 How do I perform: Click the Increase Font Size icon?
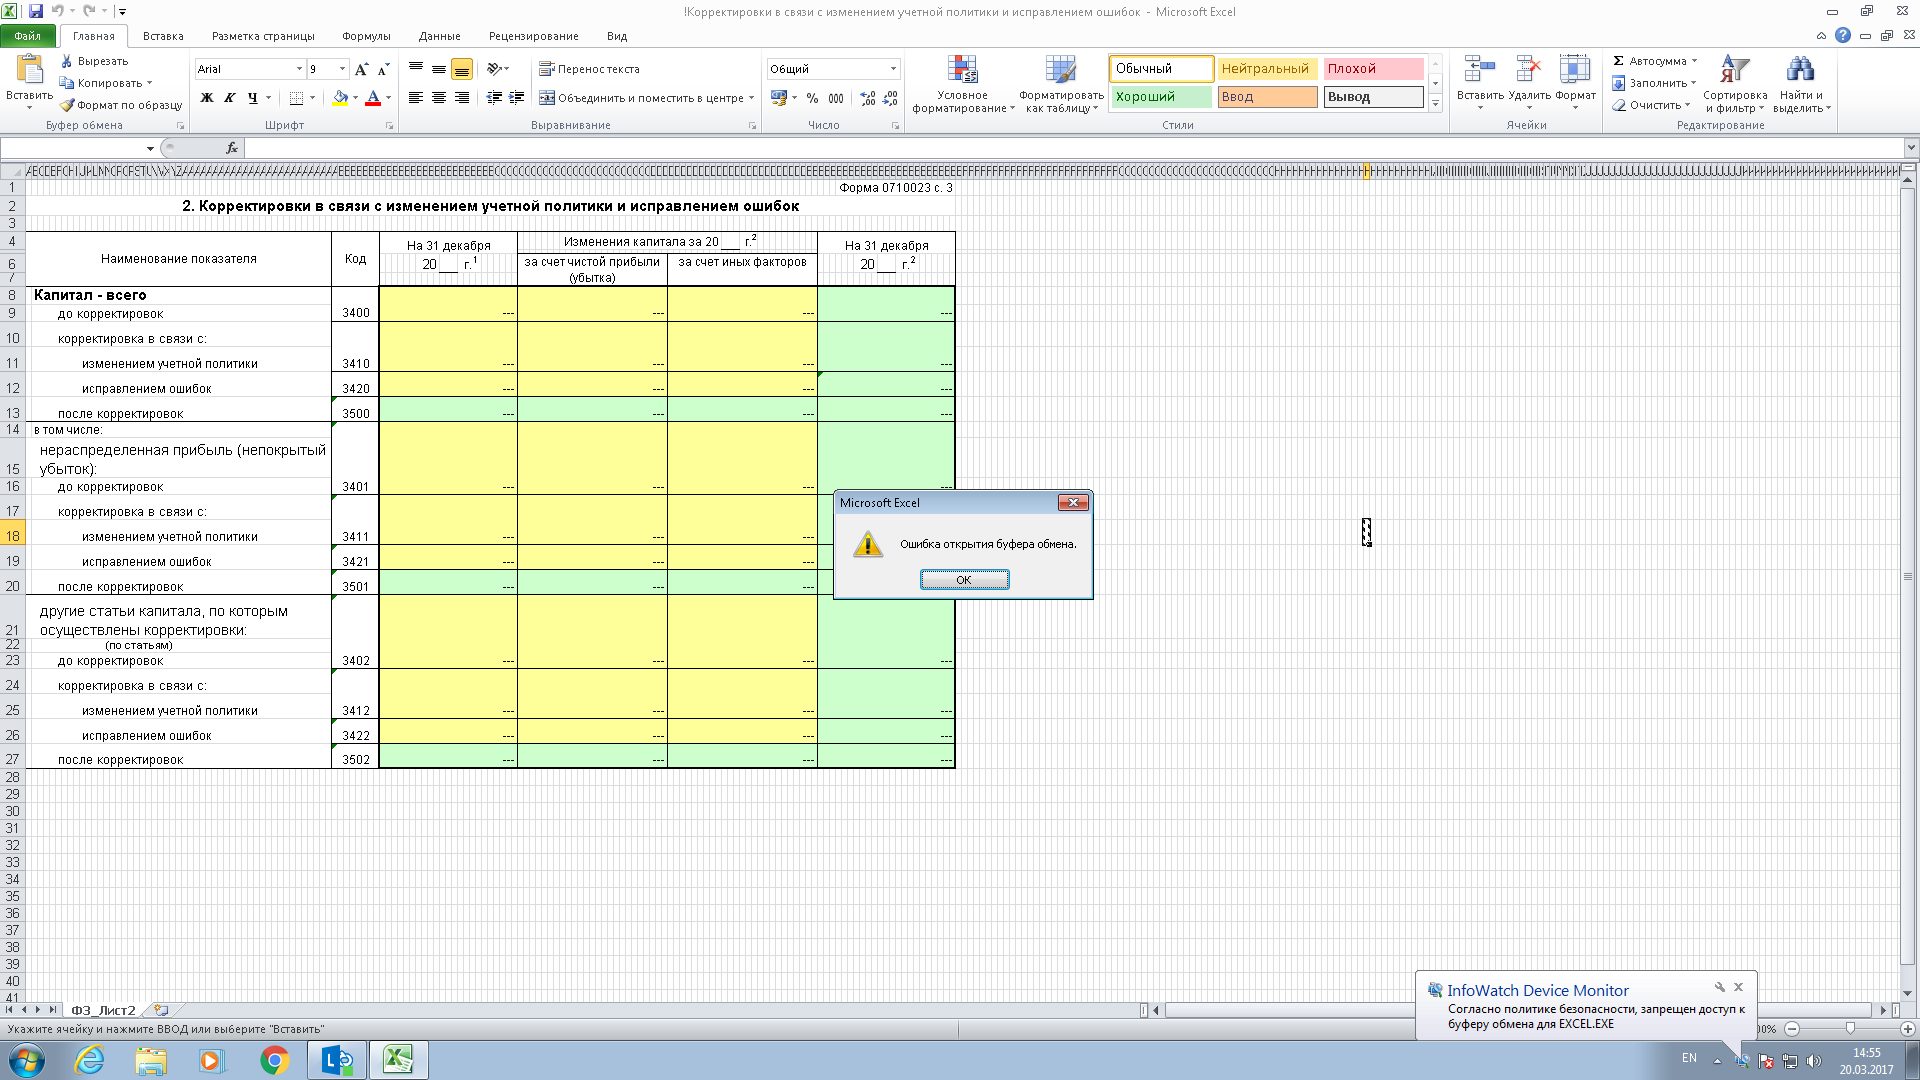point(361,69)
